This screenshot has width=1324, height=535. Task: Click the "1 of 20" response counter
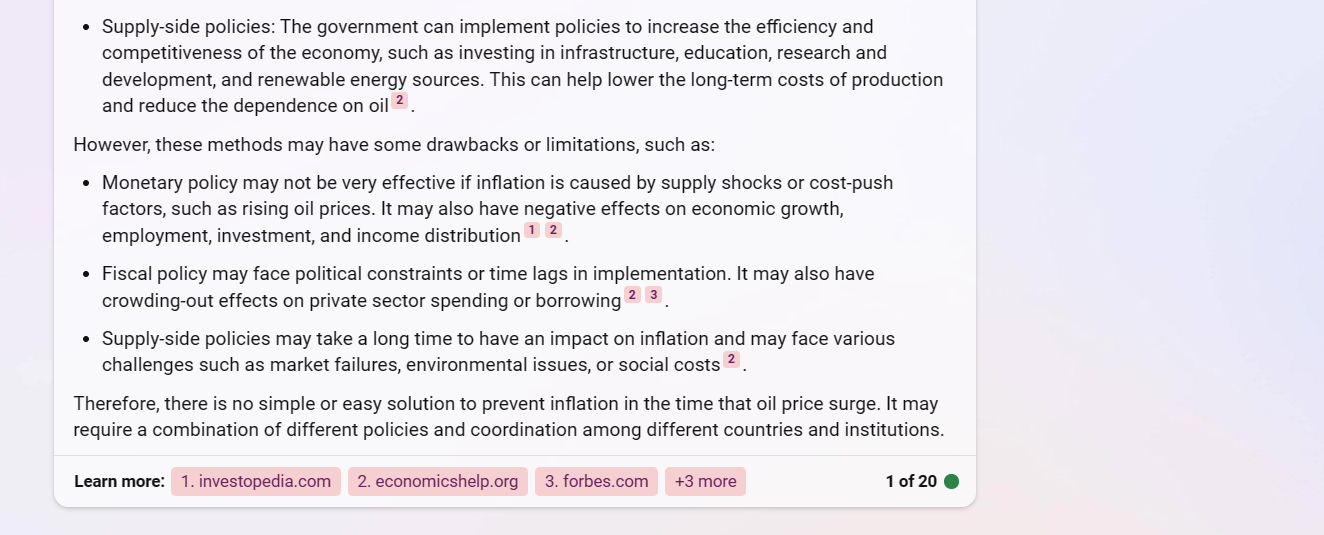pos(911,482)
